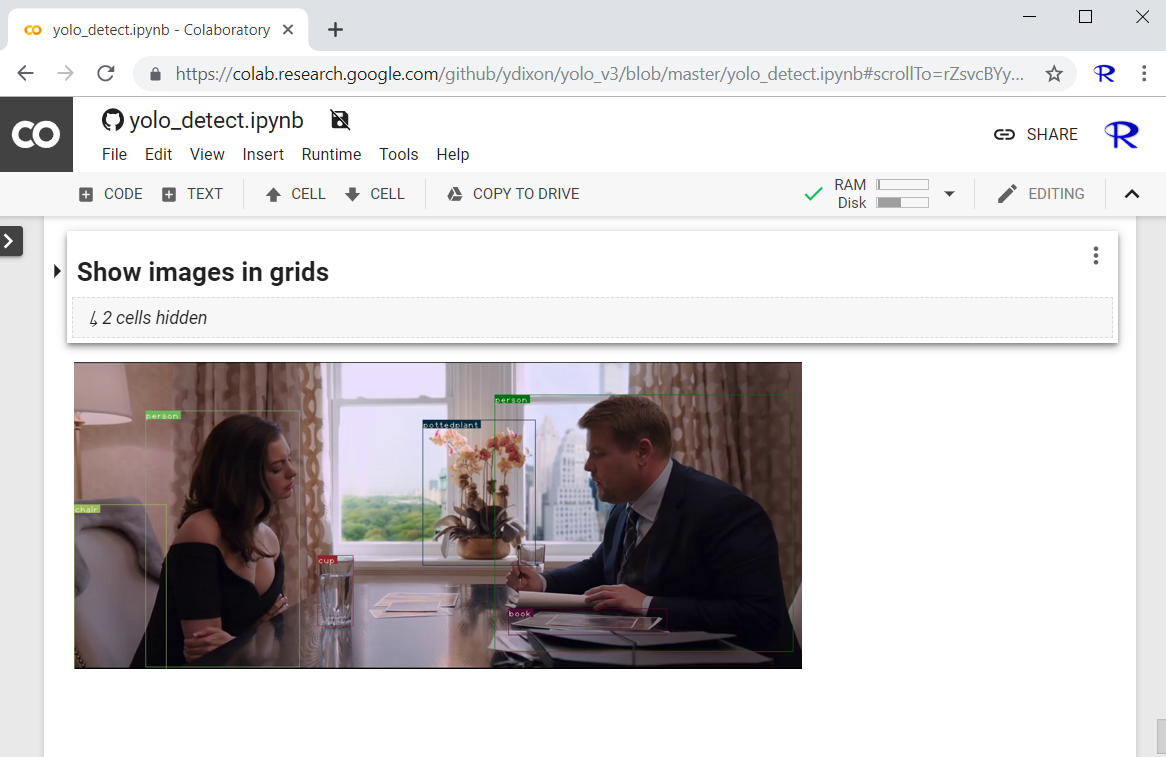
Task: Click the connected checkmark status icon
Action: pyautogui.click(x=814, y=194)
